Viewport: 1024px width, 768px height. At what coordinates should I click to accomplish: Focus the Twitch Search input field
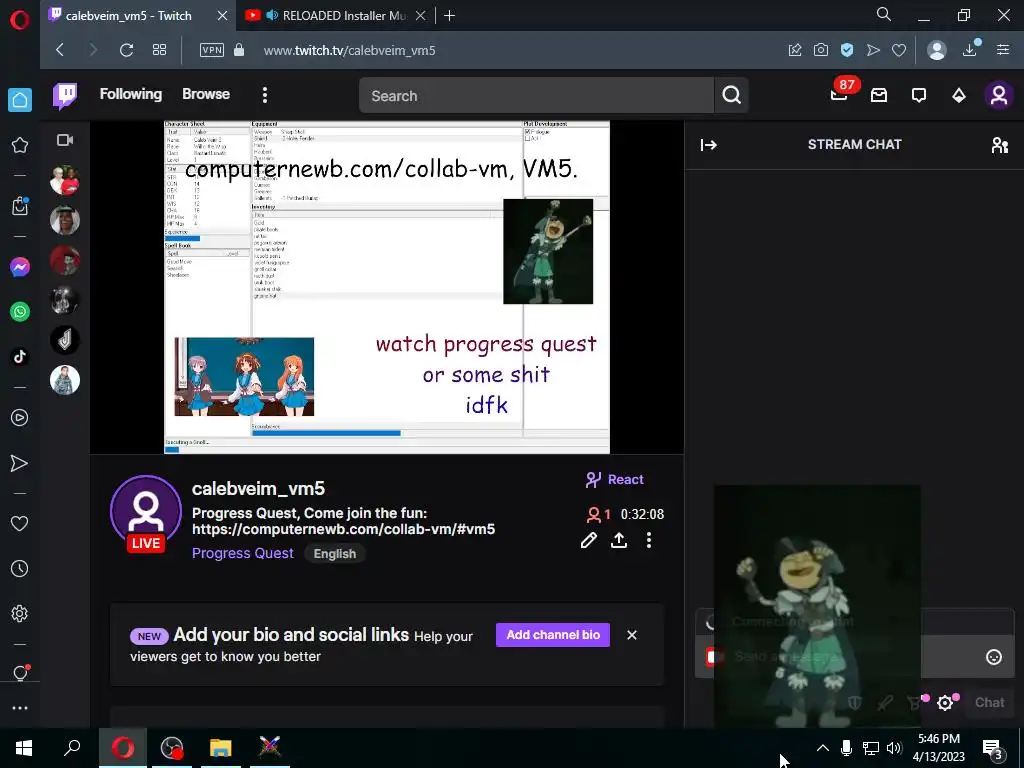click(536, 95)
